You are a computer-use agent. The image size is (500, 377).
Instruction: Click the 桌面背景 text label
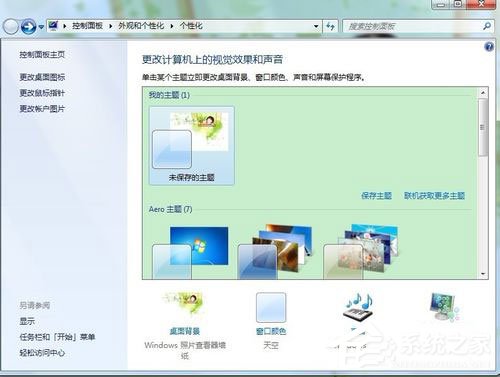click(184, 331)
